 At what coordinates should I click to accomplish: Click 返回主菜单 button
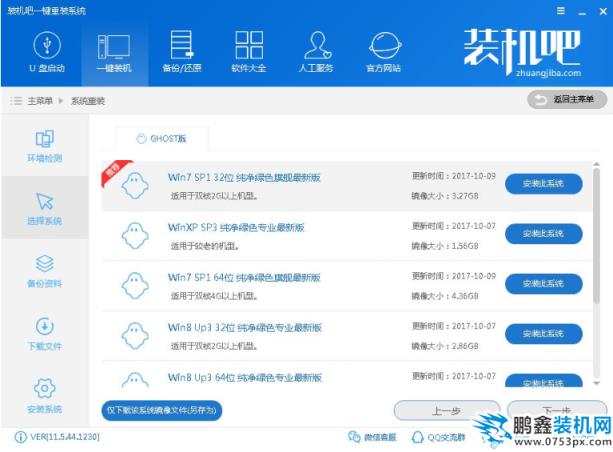tap(567, 100)
